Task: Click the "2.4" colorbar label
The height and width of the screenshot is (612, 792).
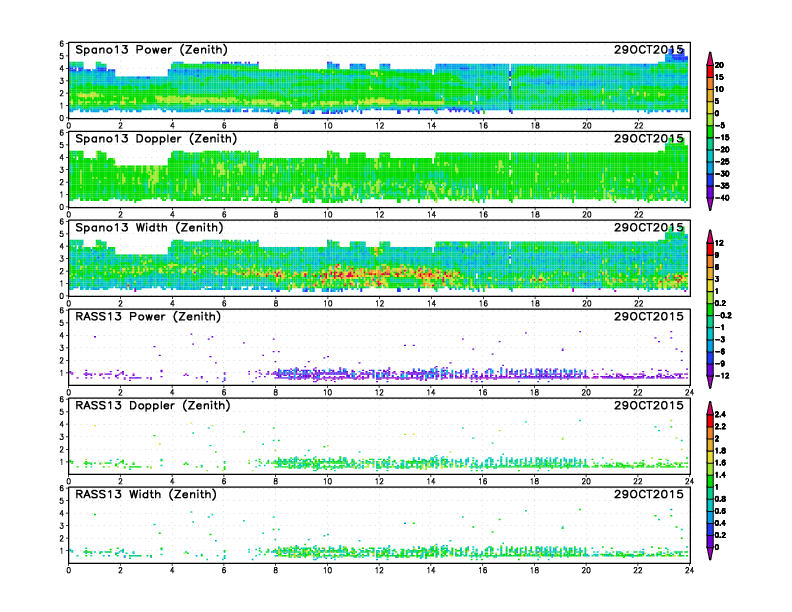Action: 721,414
